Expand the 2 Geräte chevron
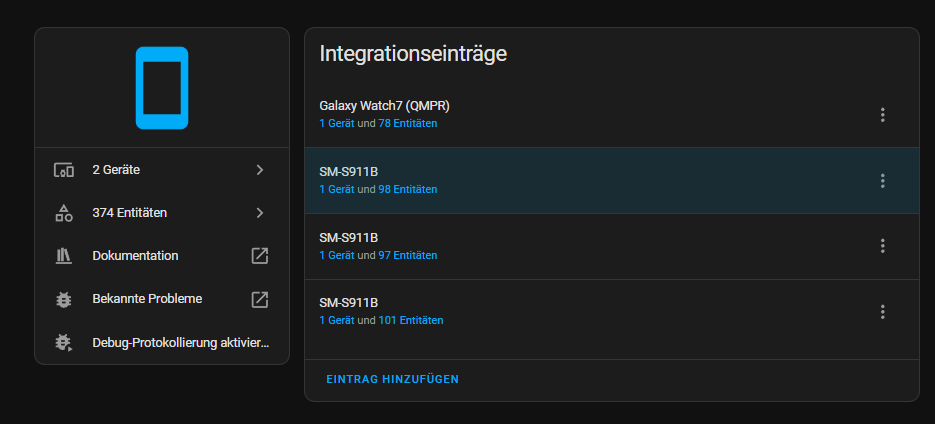This screenshot has width=935, height=424. tap(259, 170)
